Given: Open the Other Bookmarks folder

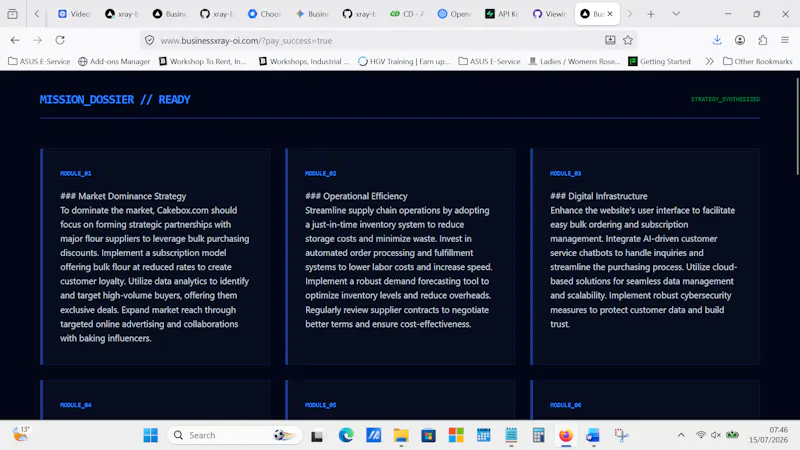Looking at the screenshot, I should tap(758, 61).
